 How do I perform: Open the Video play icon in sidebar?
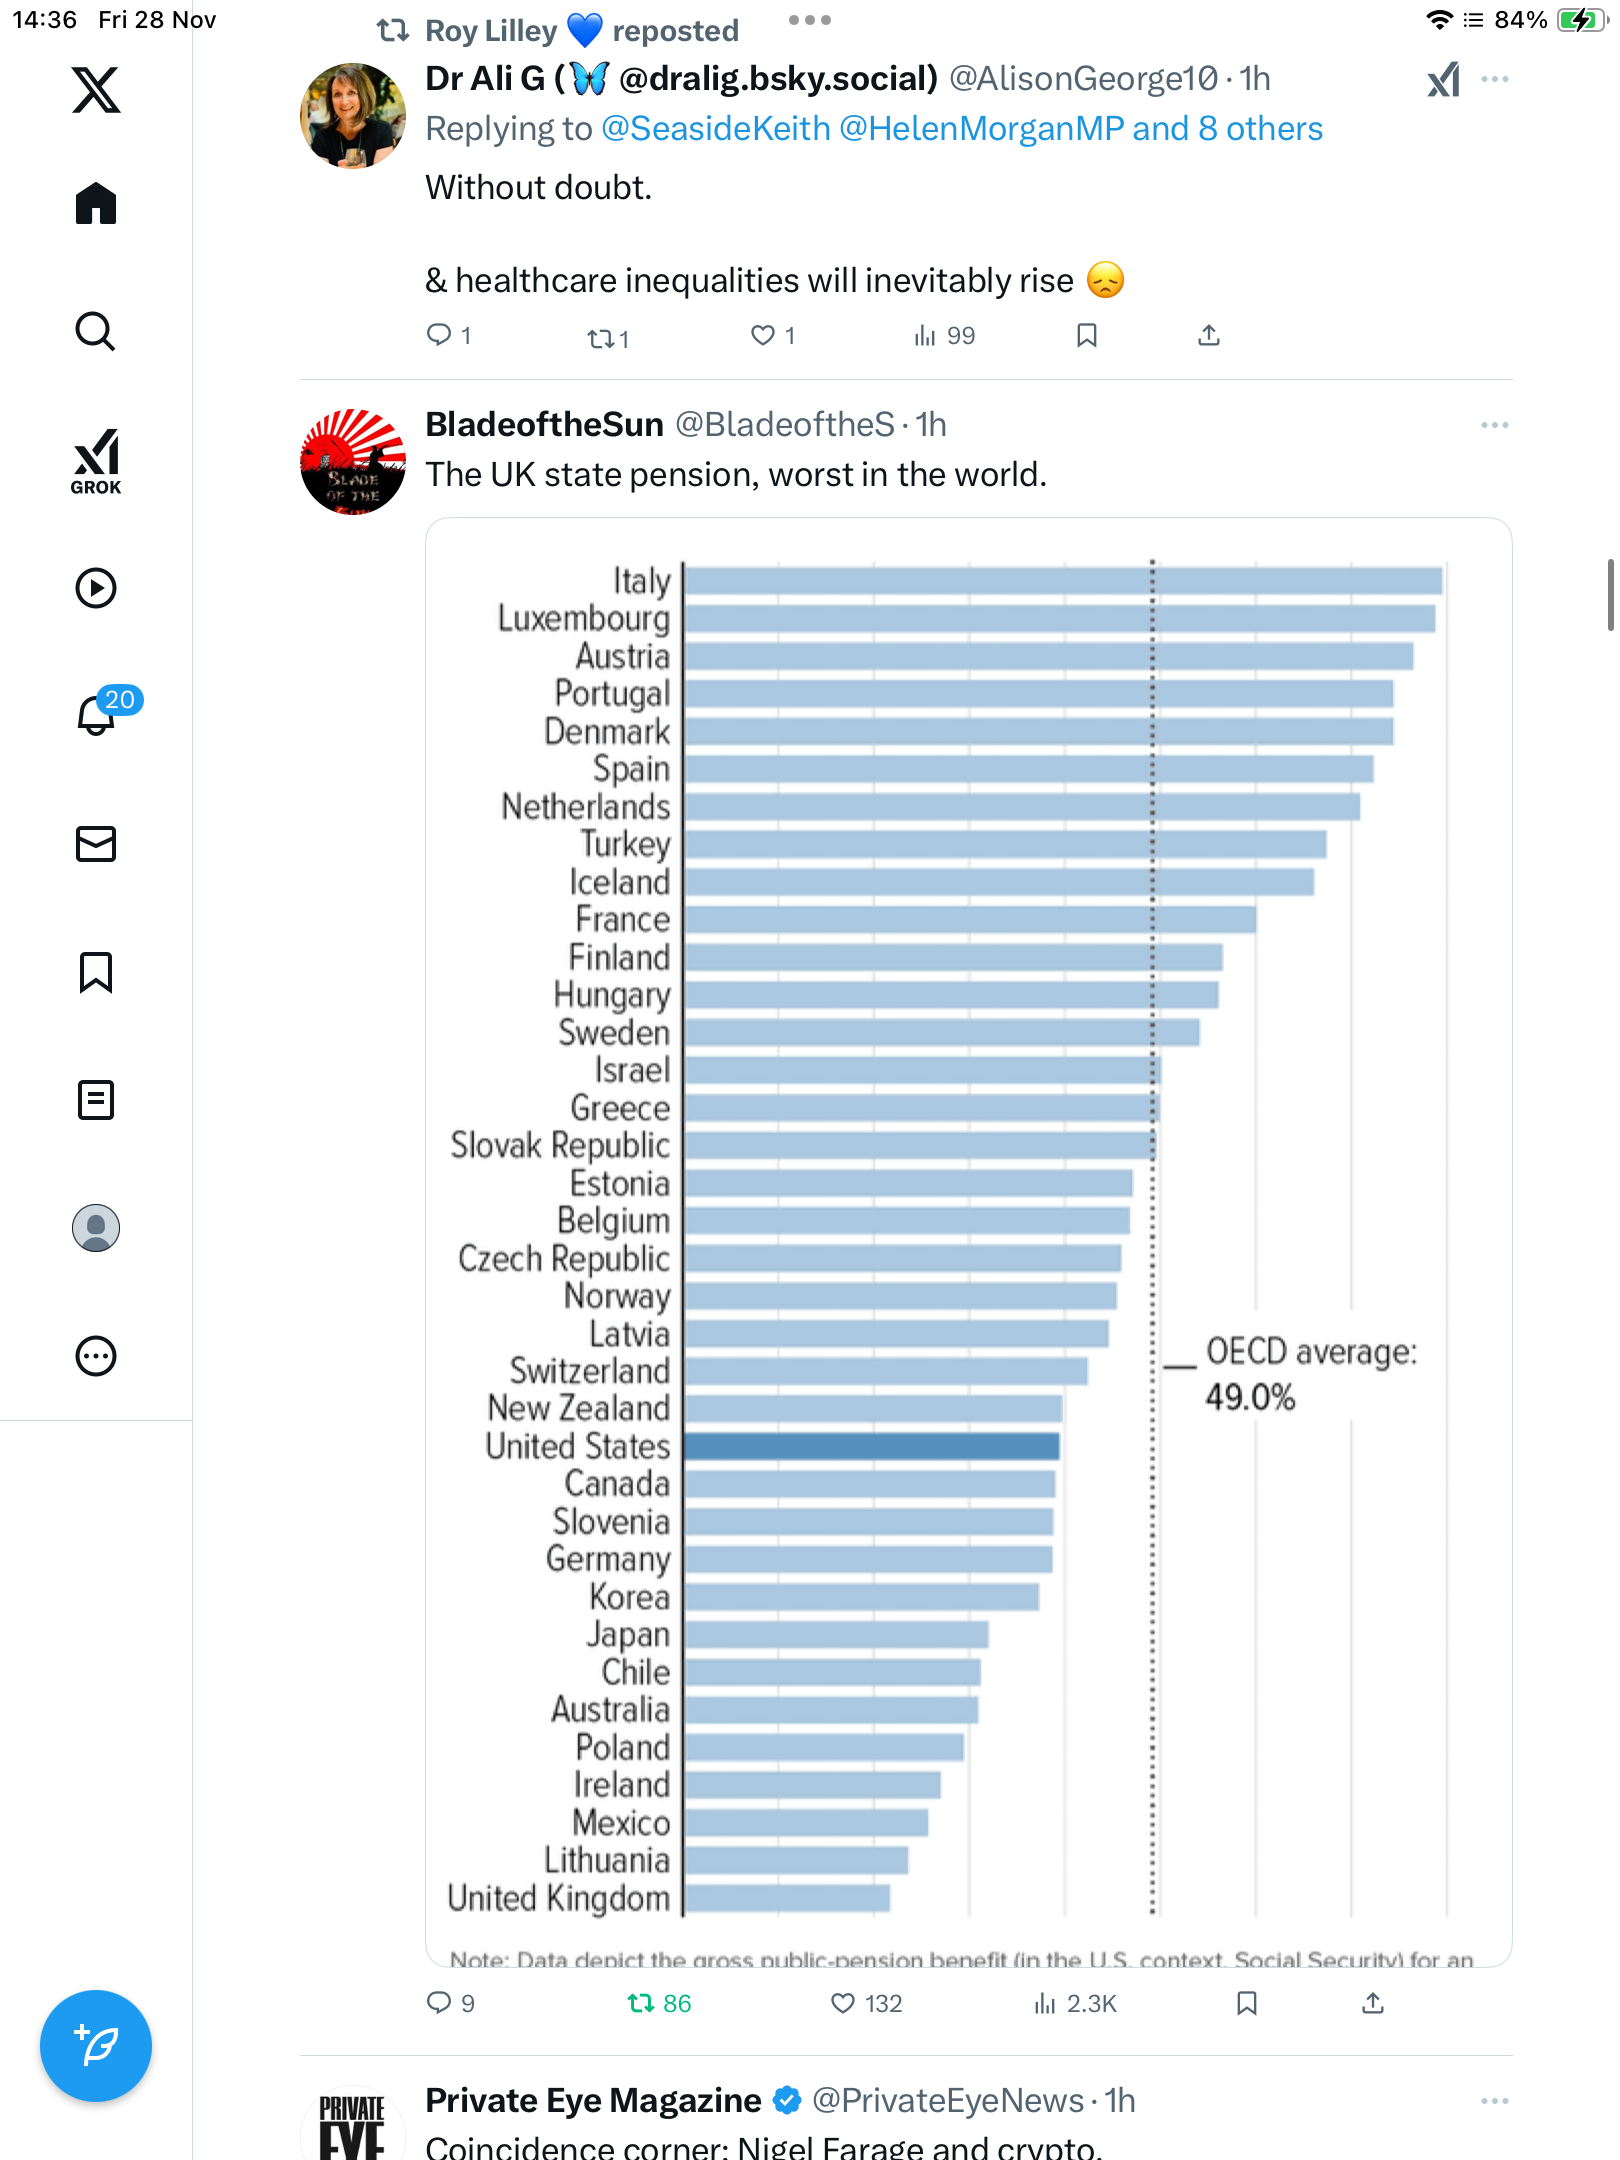[96, 588]
